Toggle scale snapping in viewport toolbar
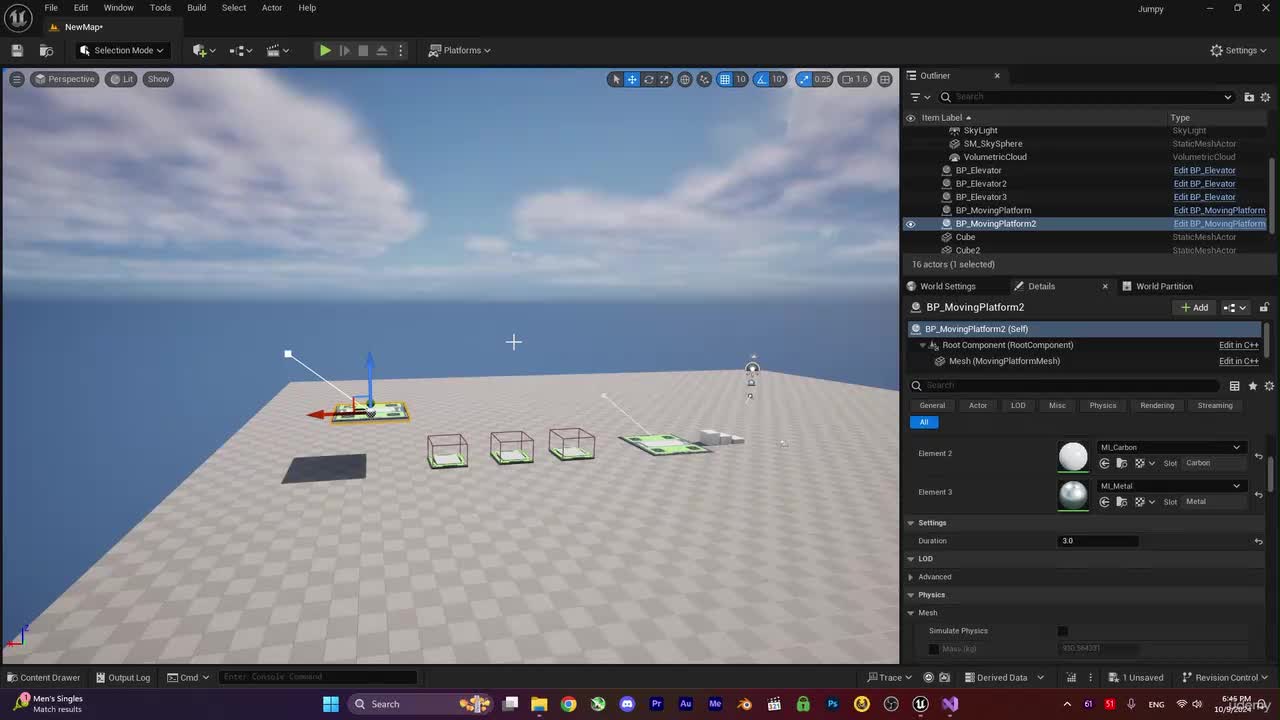The image size is (1280, 720). tap(804, 79)
